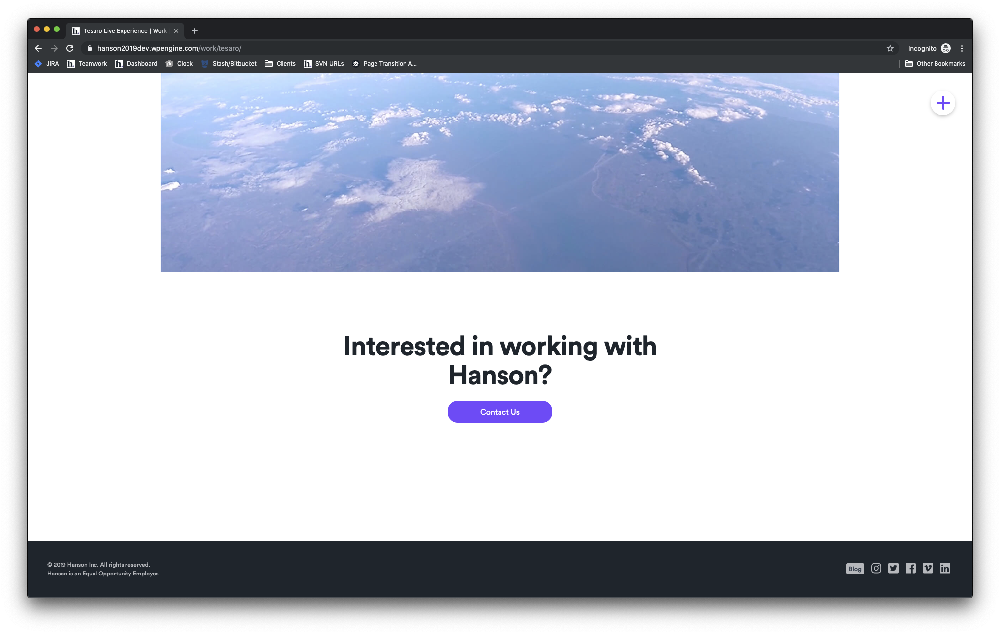Open a new browser tab
This screenshot has width=1000, height=634.
point(195,31)
